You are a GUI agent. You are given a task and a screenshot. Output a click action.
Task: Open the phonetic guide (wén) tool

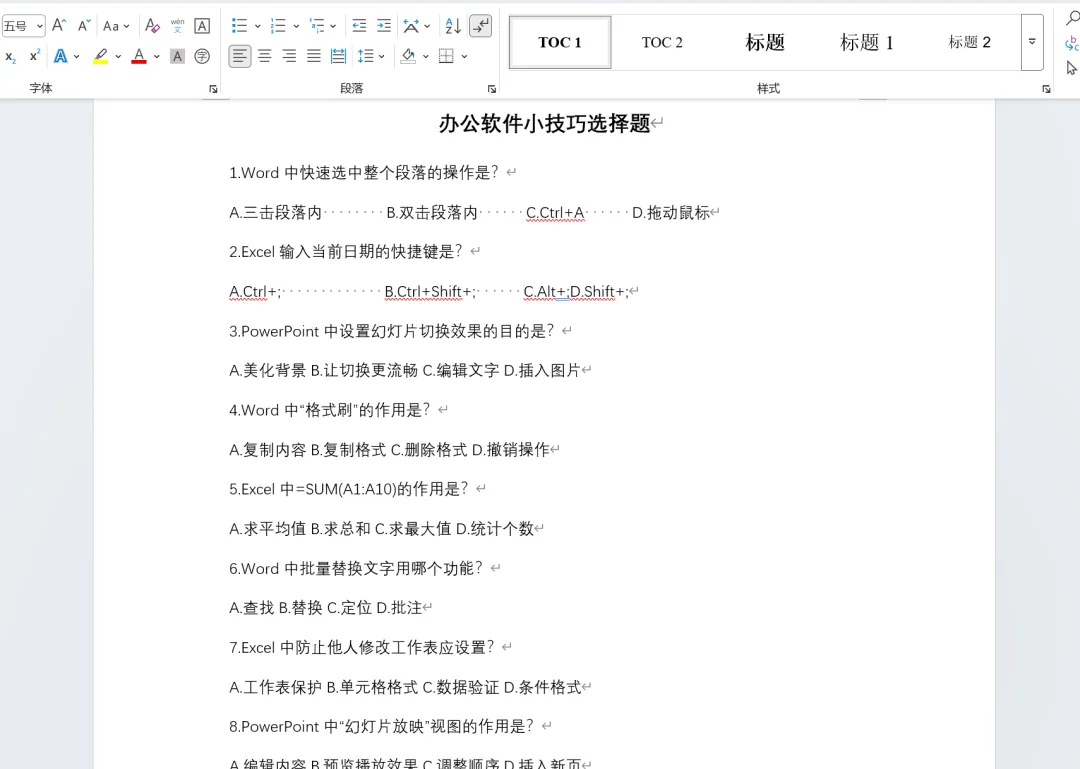pyautogui.click(x=177, y=26)
